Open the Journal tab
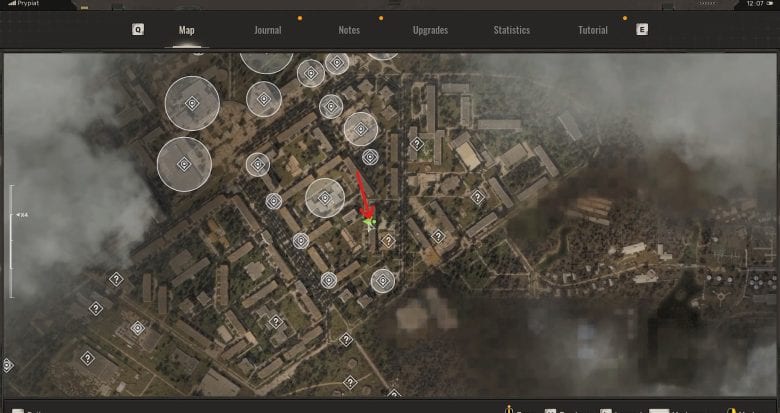Screen dimensions: 780x413 click(x=268, y=30)
